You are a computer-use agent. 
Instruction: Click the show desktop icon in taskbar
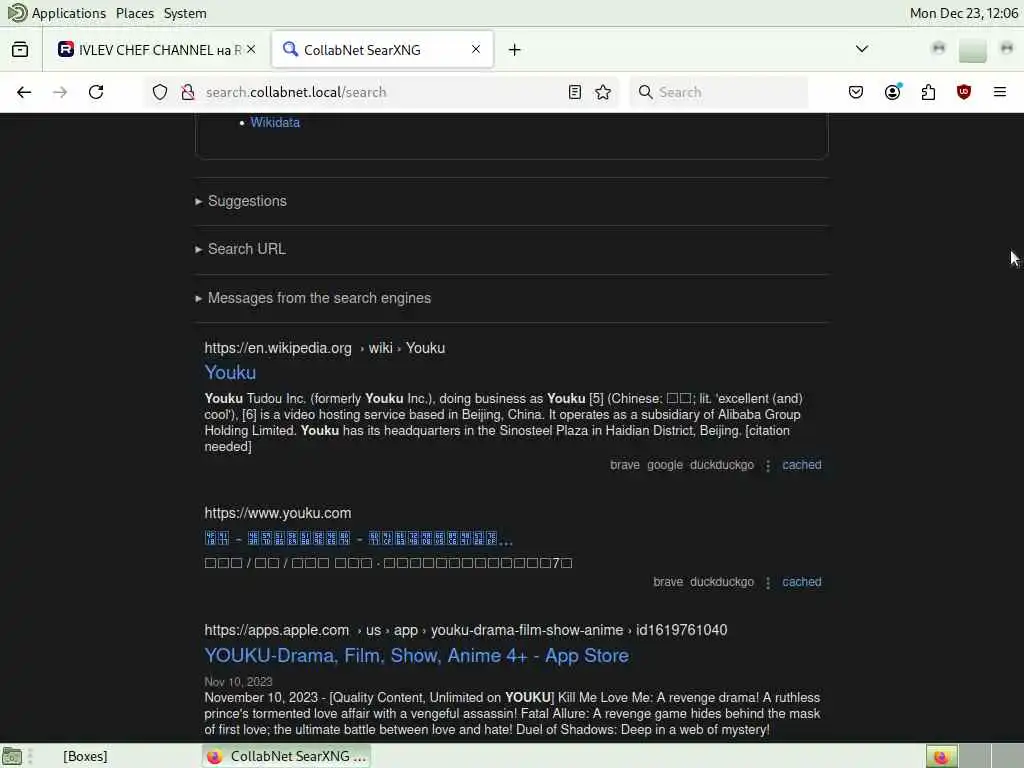[12, 756]
